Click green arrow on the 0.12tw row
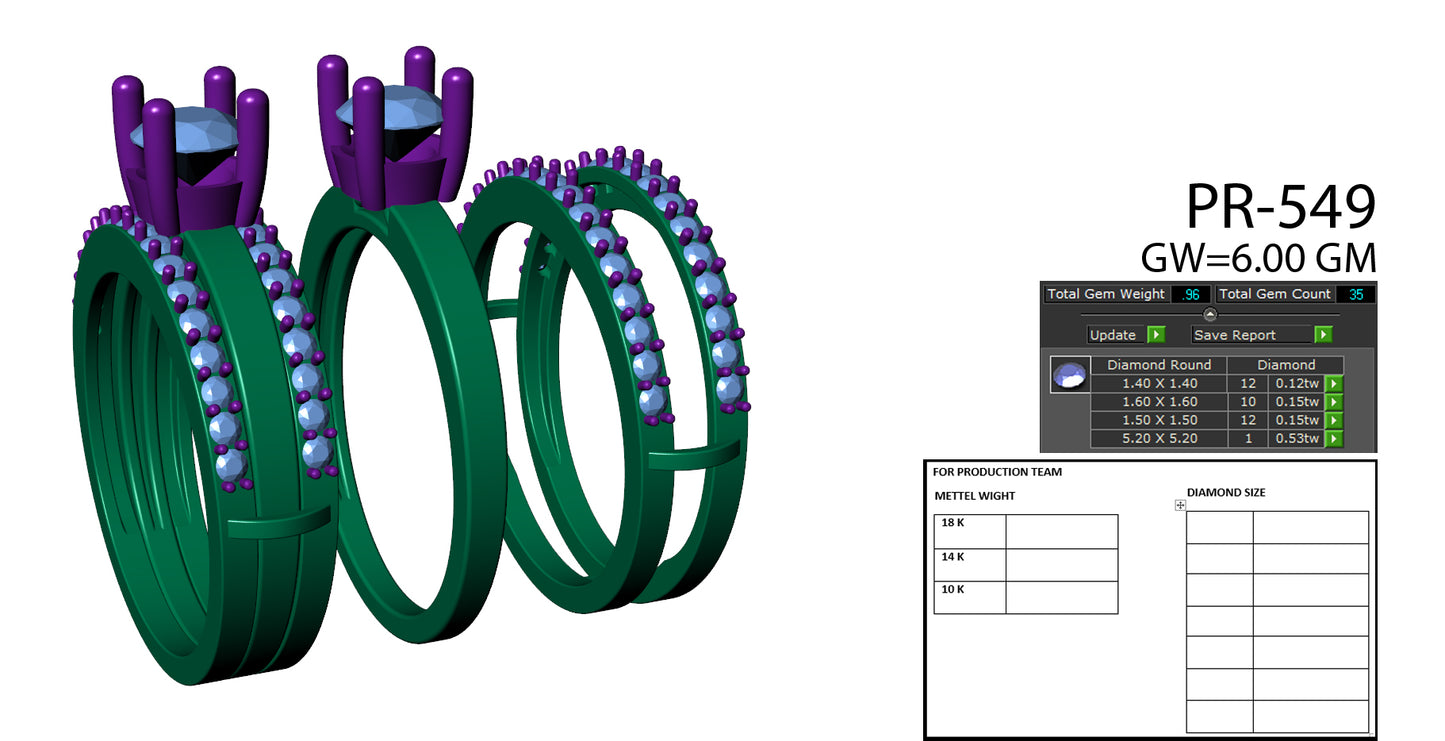The height and width of the screenshot is (741, 1445). point(1333,383)
